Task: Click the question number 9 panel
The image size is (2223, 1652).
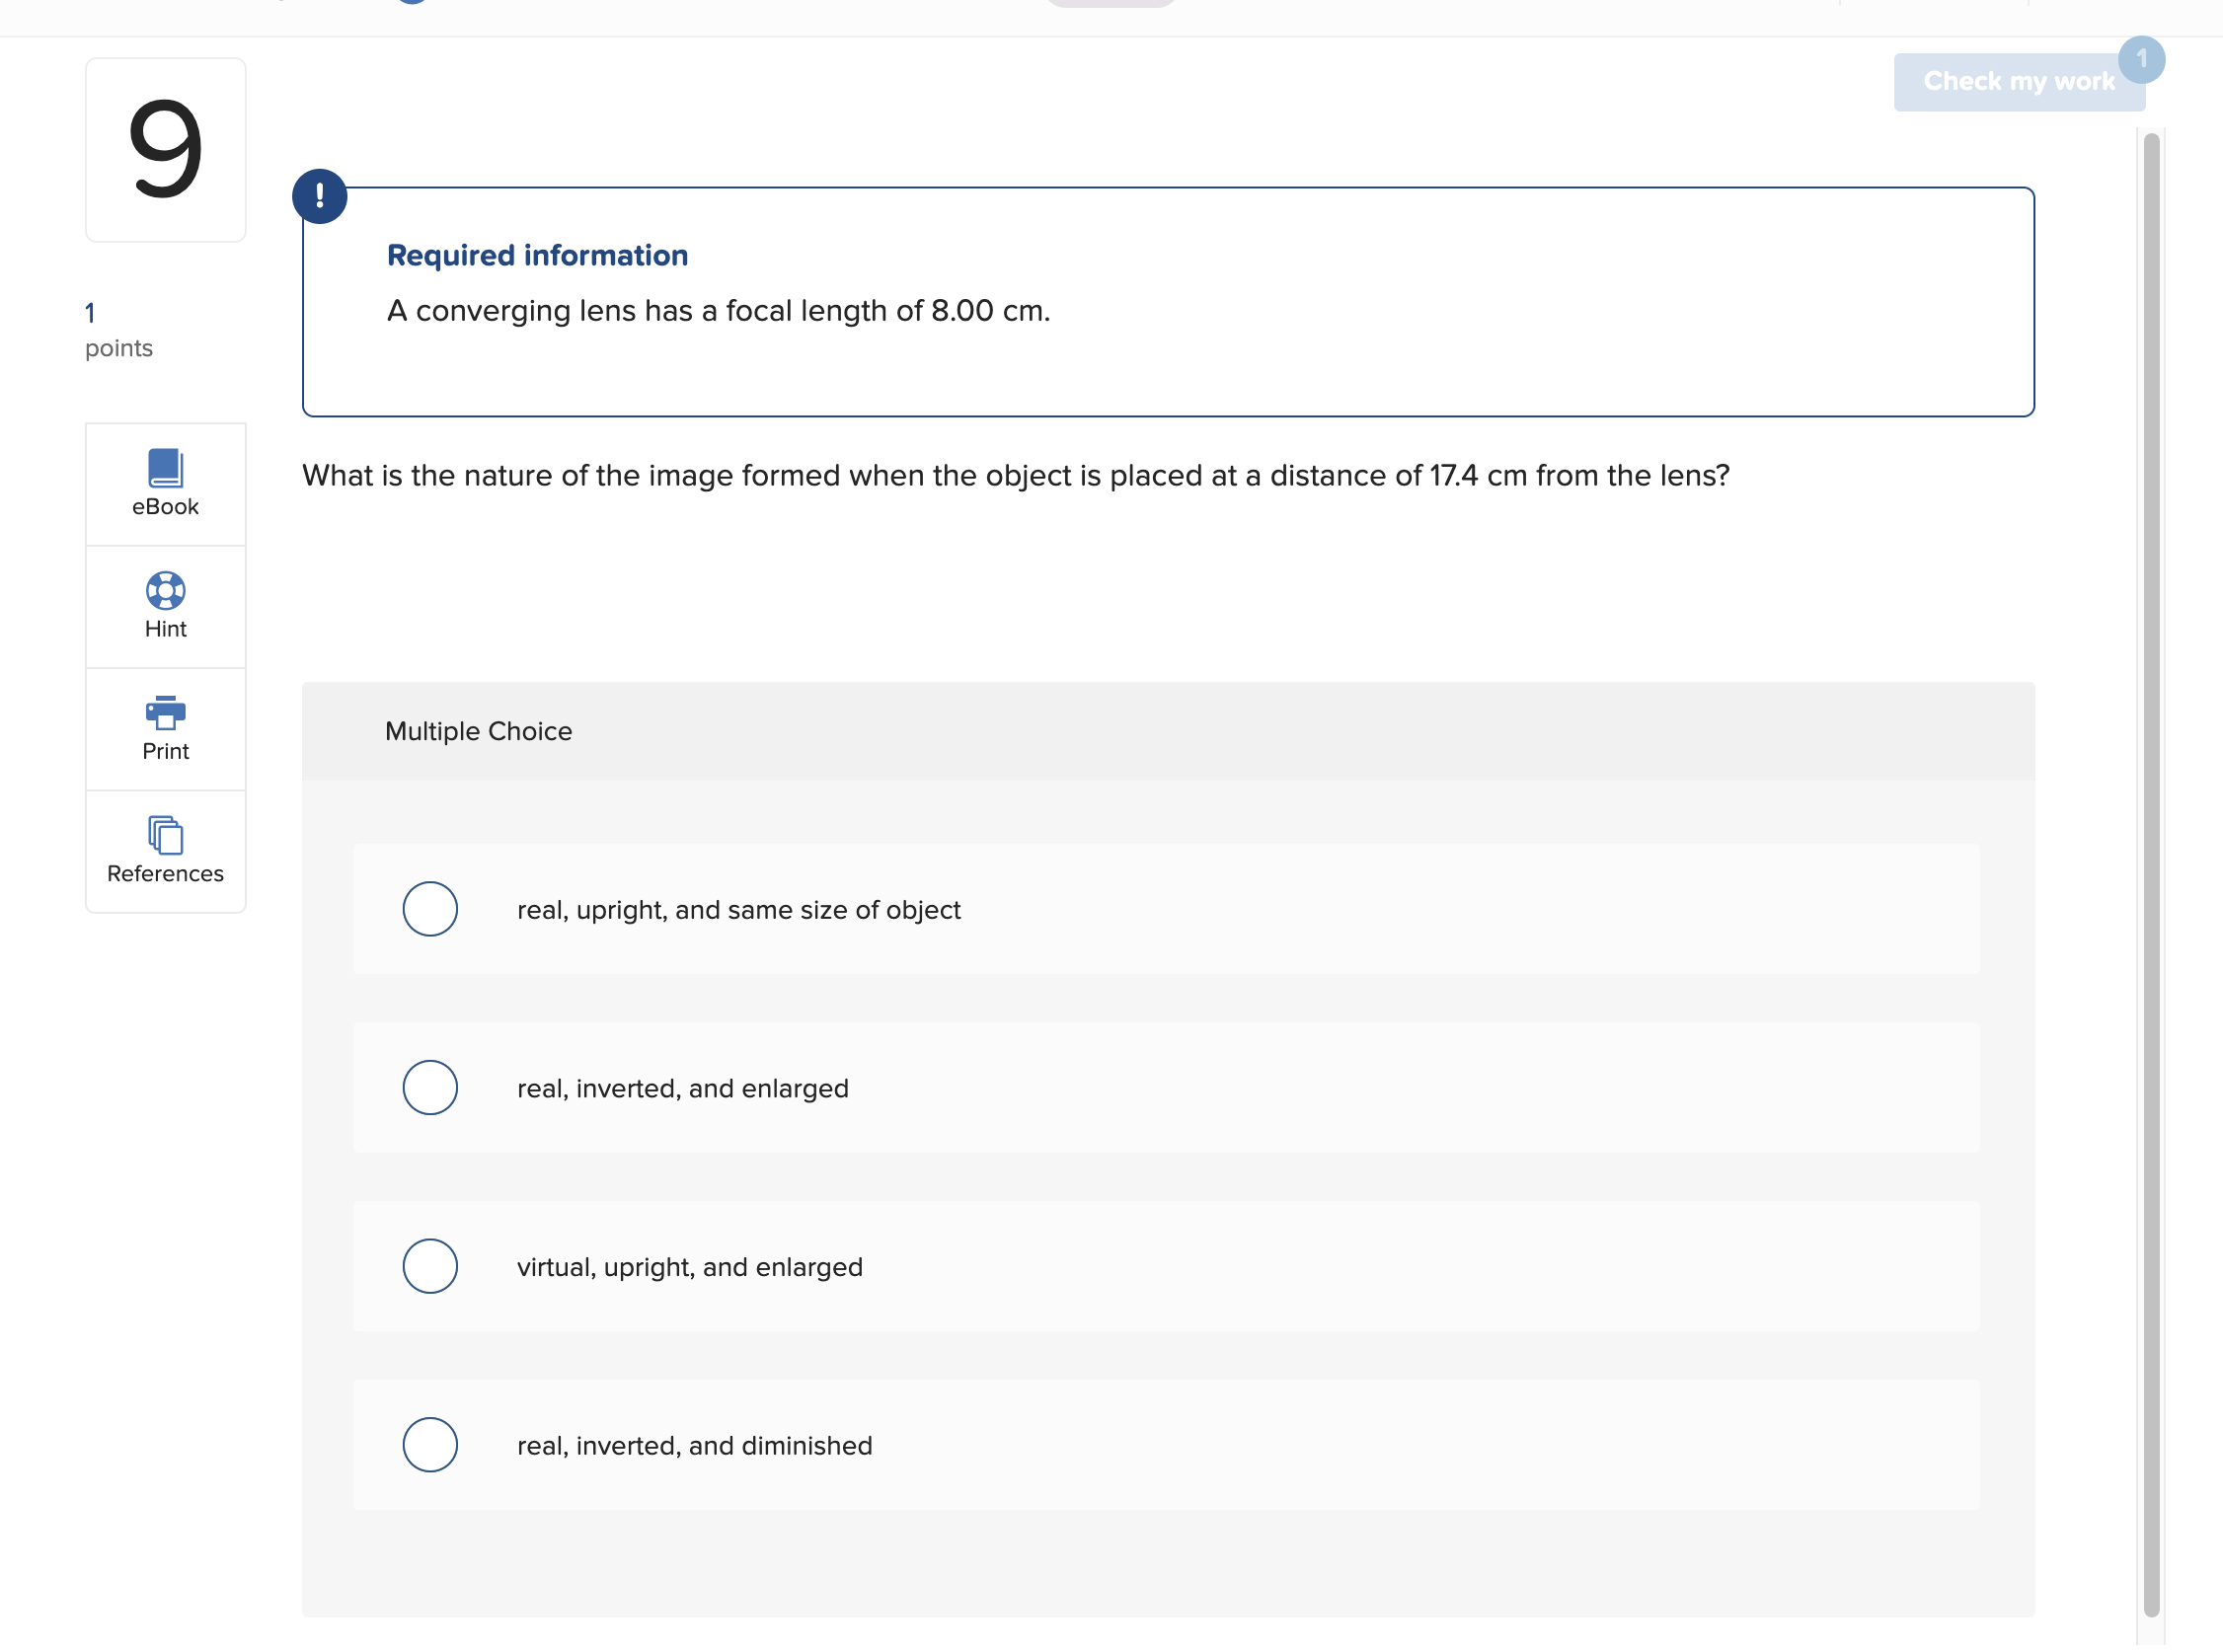Action: pos(165,150)
